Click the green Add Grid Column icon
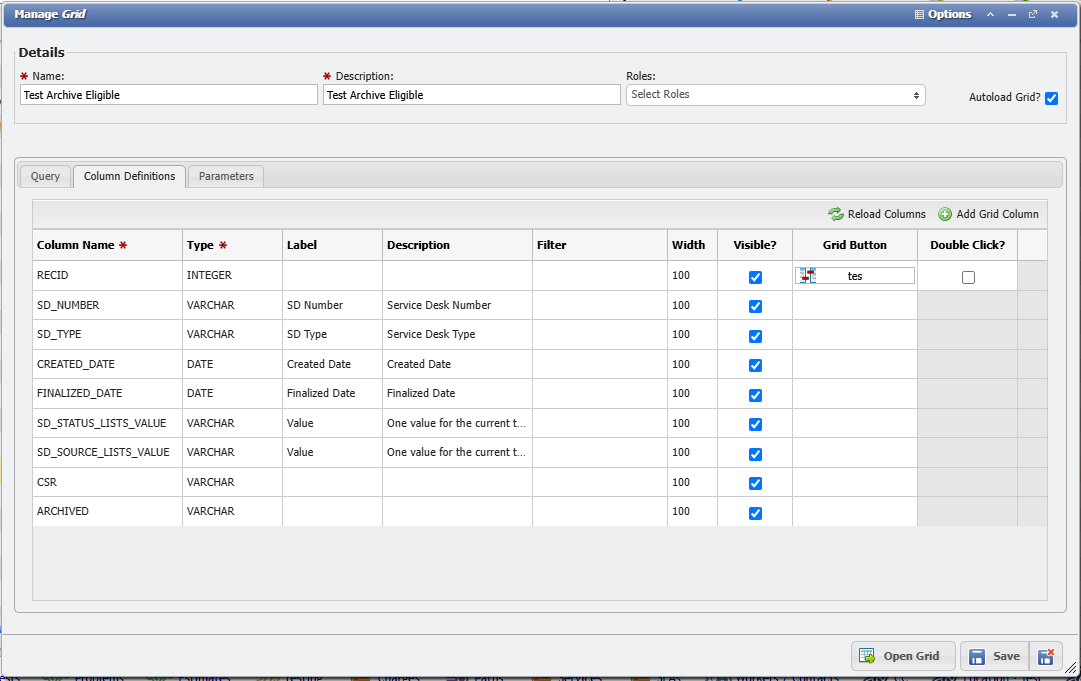This screenshot has width=1081, height=681. 945,214
